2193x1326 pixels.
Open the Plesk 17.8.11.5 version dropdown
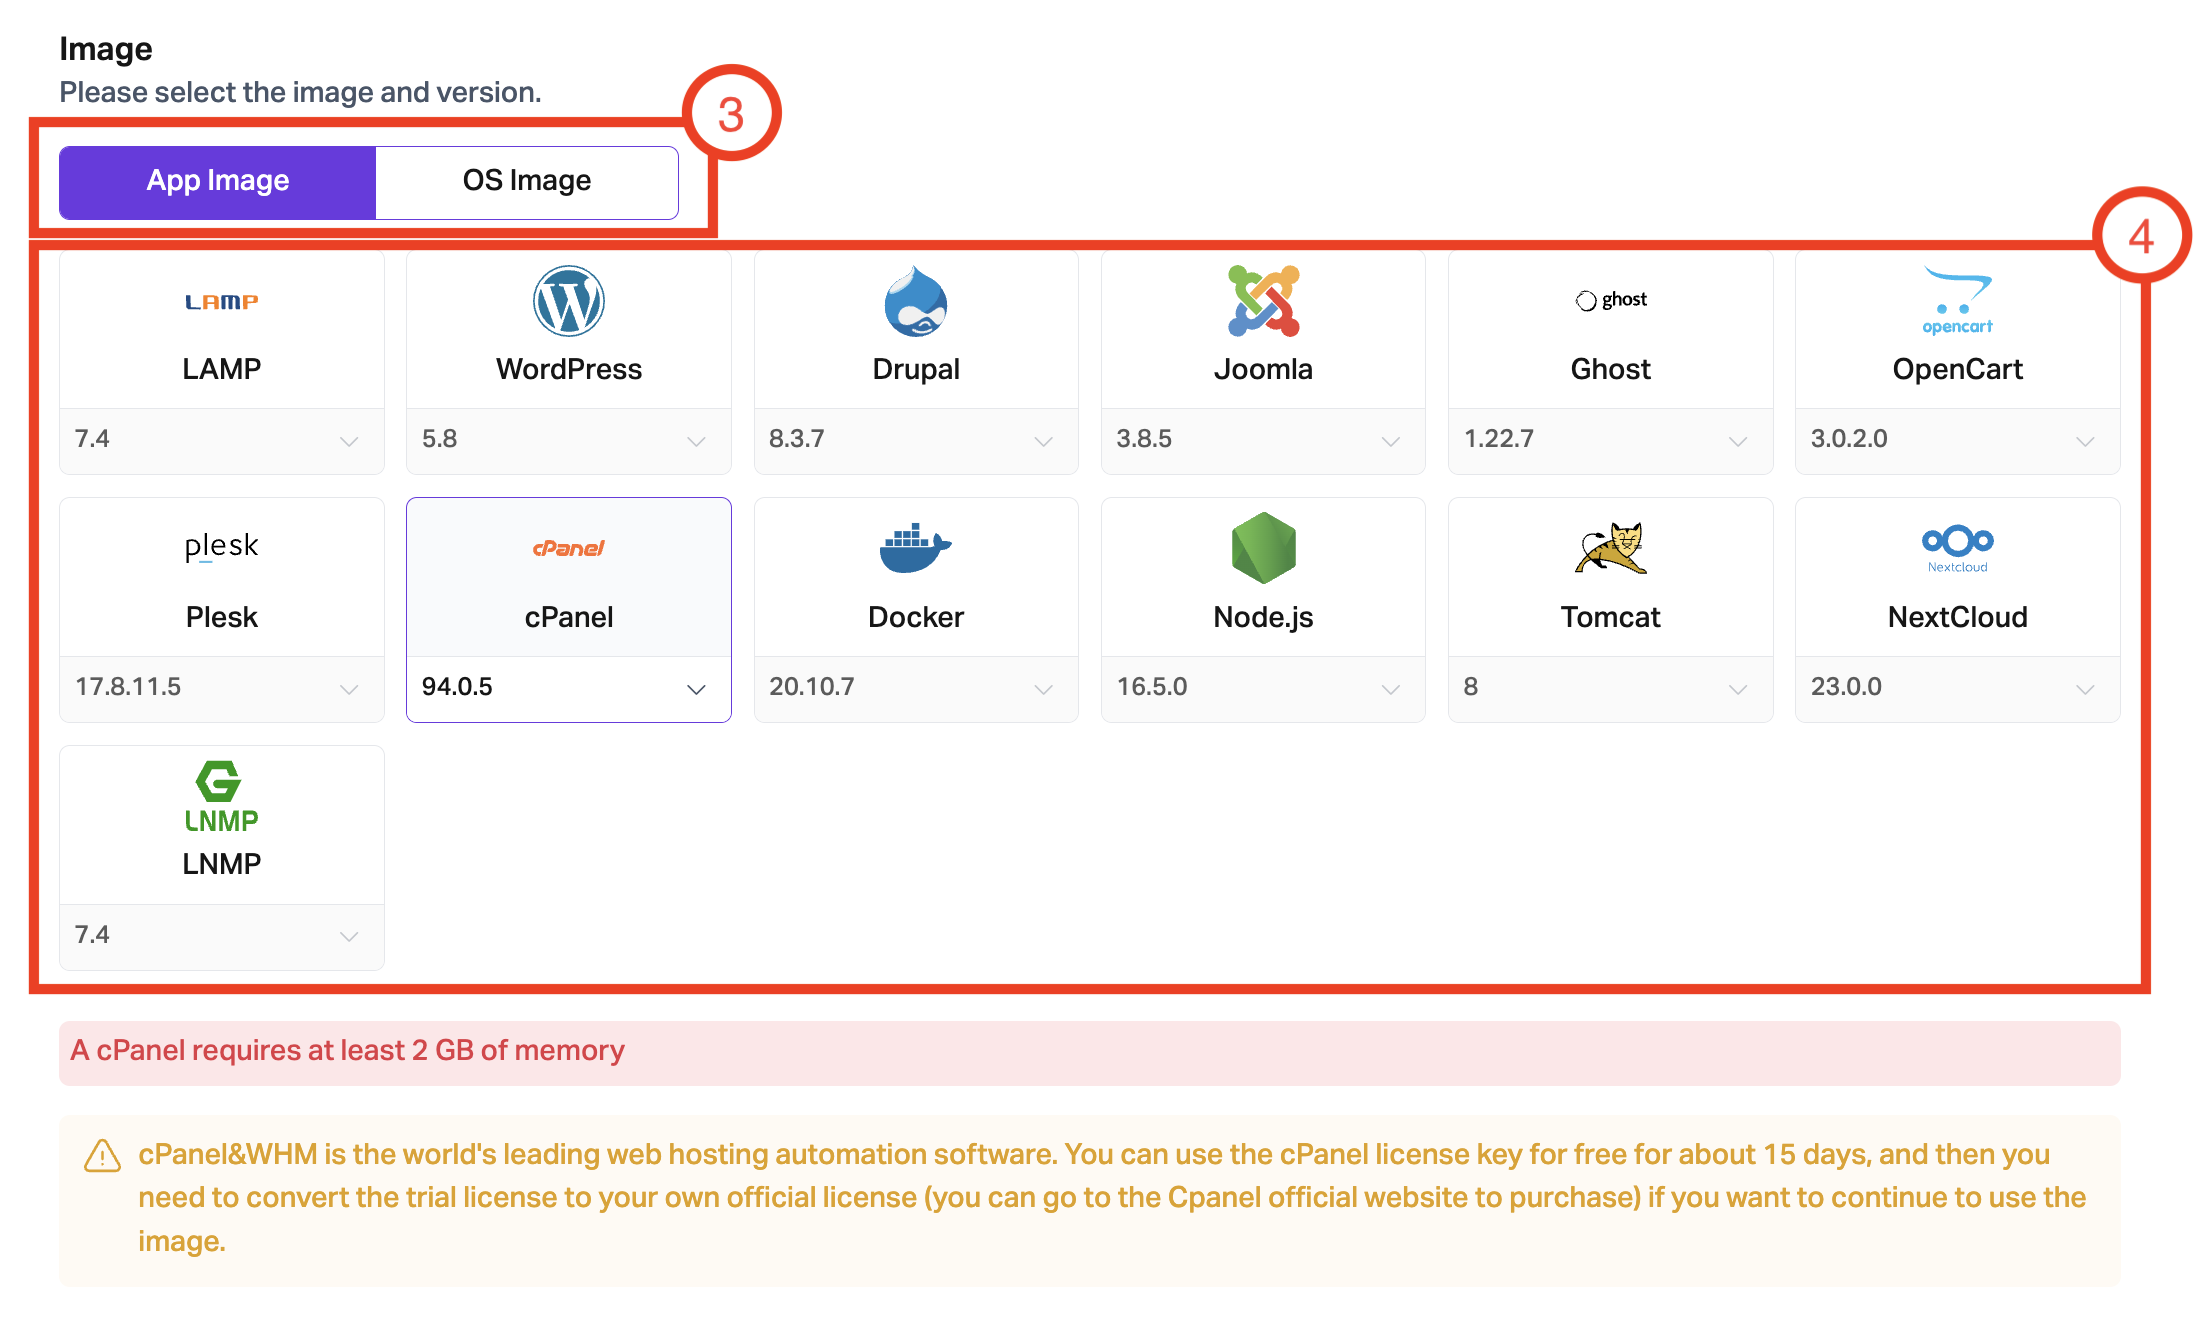tap(222, 688)
